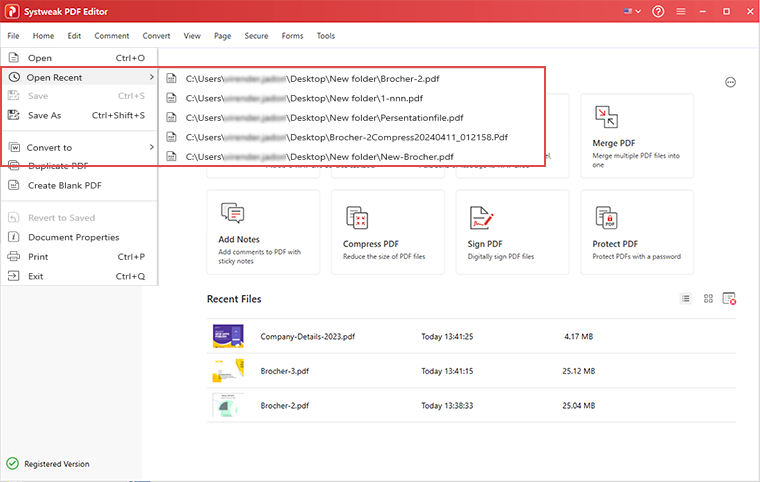The height and width of the screenshot is (482, 760).
Task: Click the printer icon
Action: tap(14, 256)
